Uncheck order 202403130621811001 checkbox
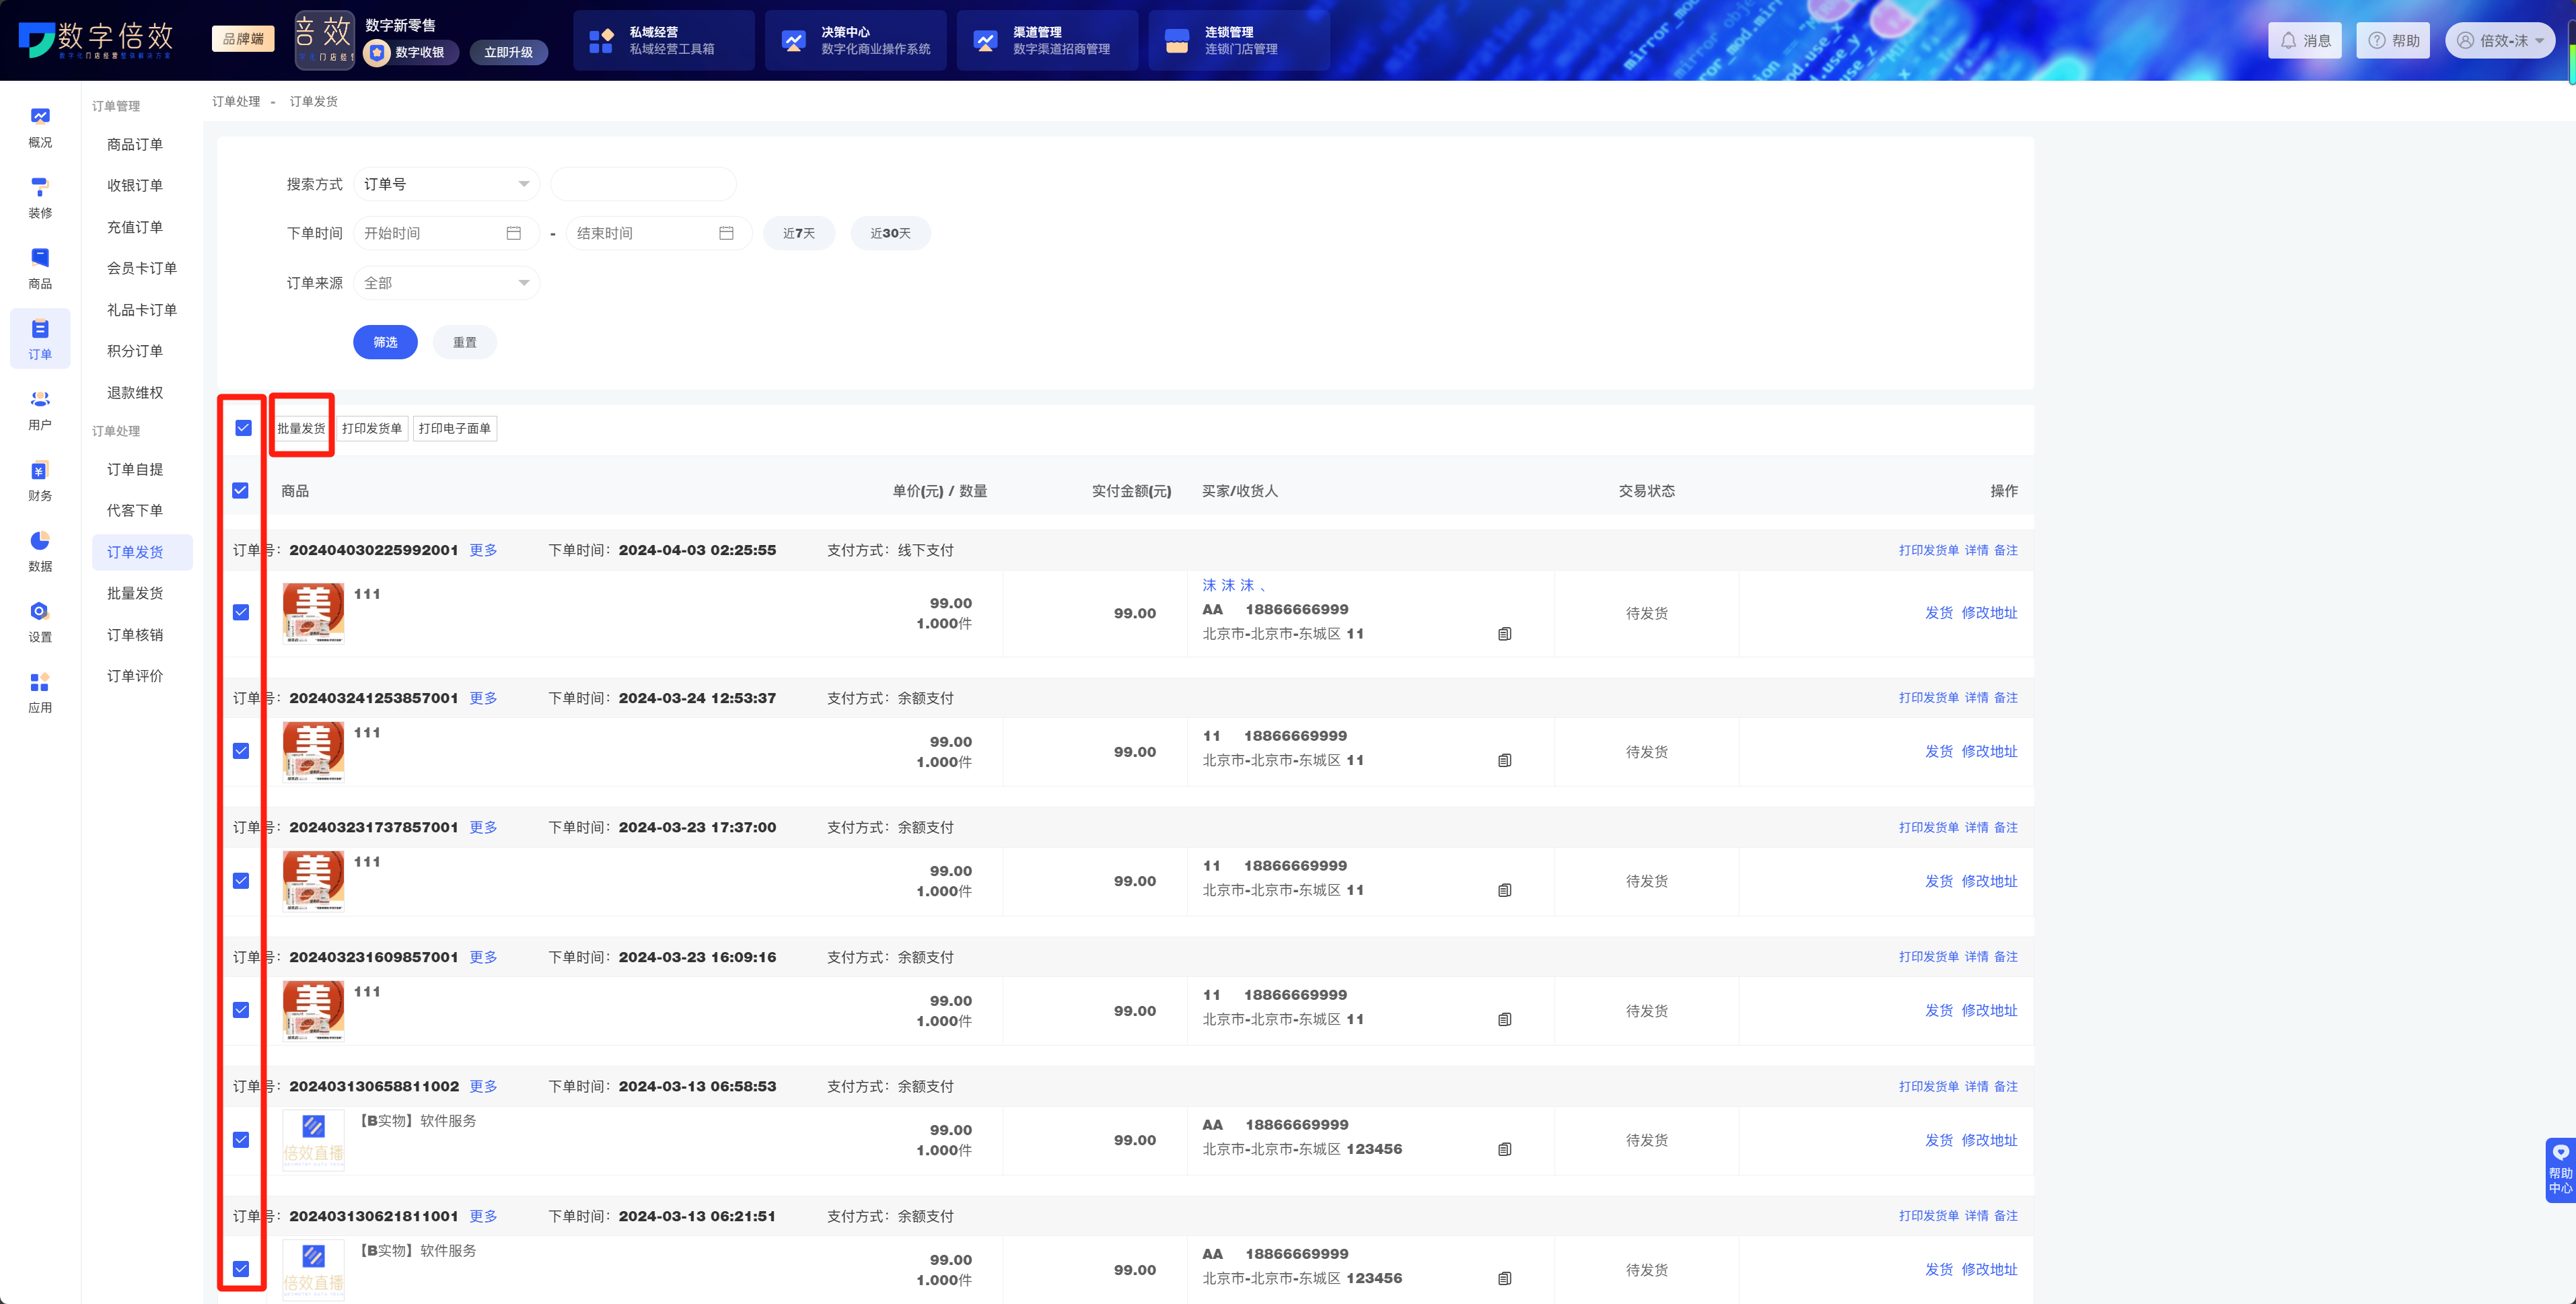Screen dimensions: 2576x1304 pos(241,1269)
